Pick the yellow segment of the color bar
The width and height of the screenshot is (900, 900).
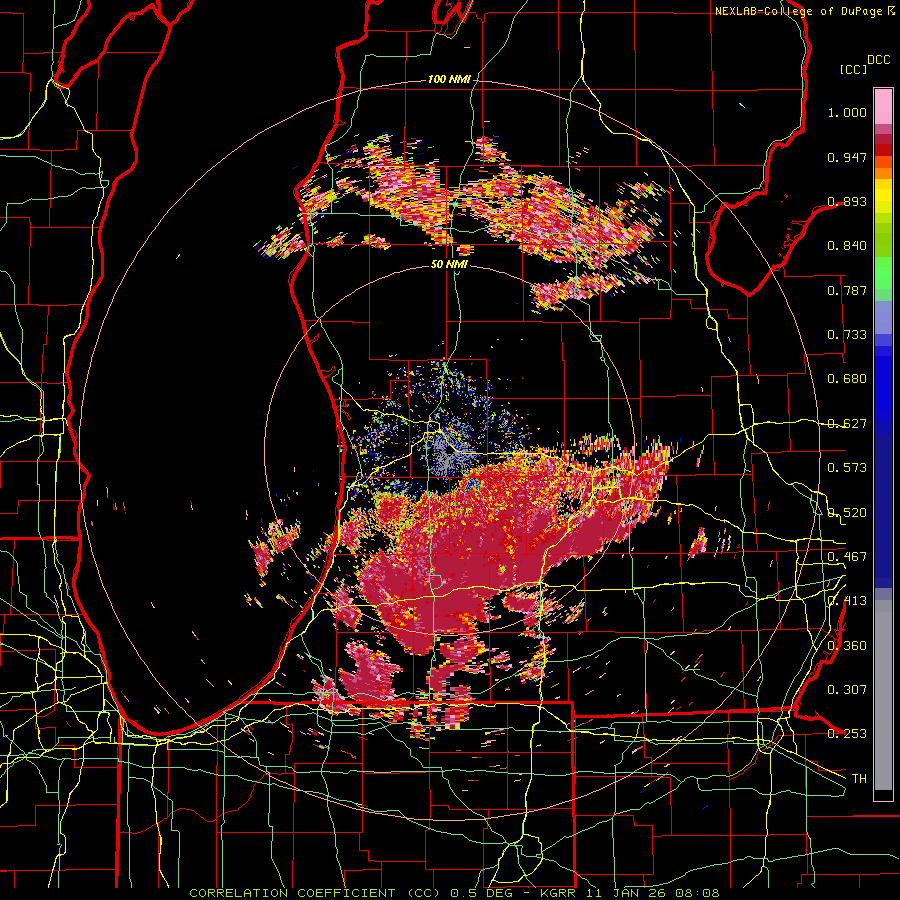[883, 196]
